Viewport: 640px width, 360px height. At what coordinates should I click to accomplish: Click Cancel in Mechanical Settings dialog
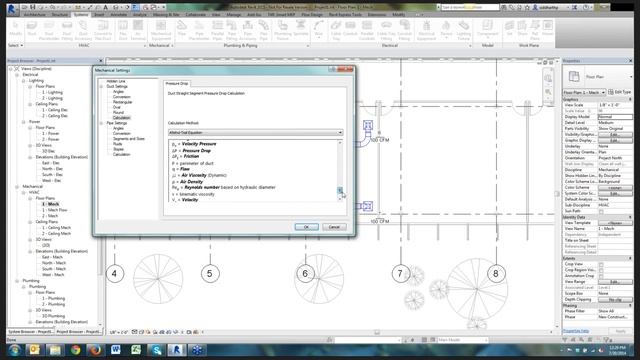(334, 227)
